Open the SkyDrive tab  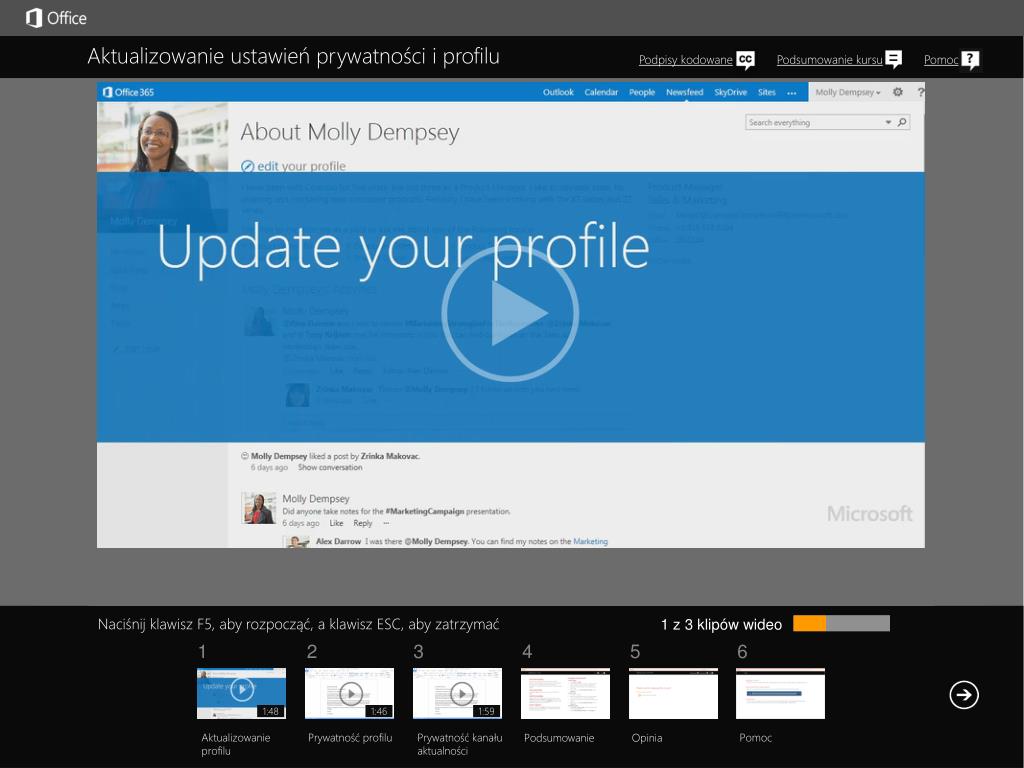point(730,92)
